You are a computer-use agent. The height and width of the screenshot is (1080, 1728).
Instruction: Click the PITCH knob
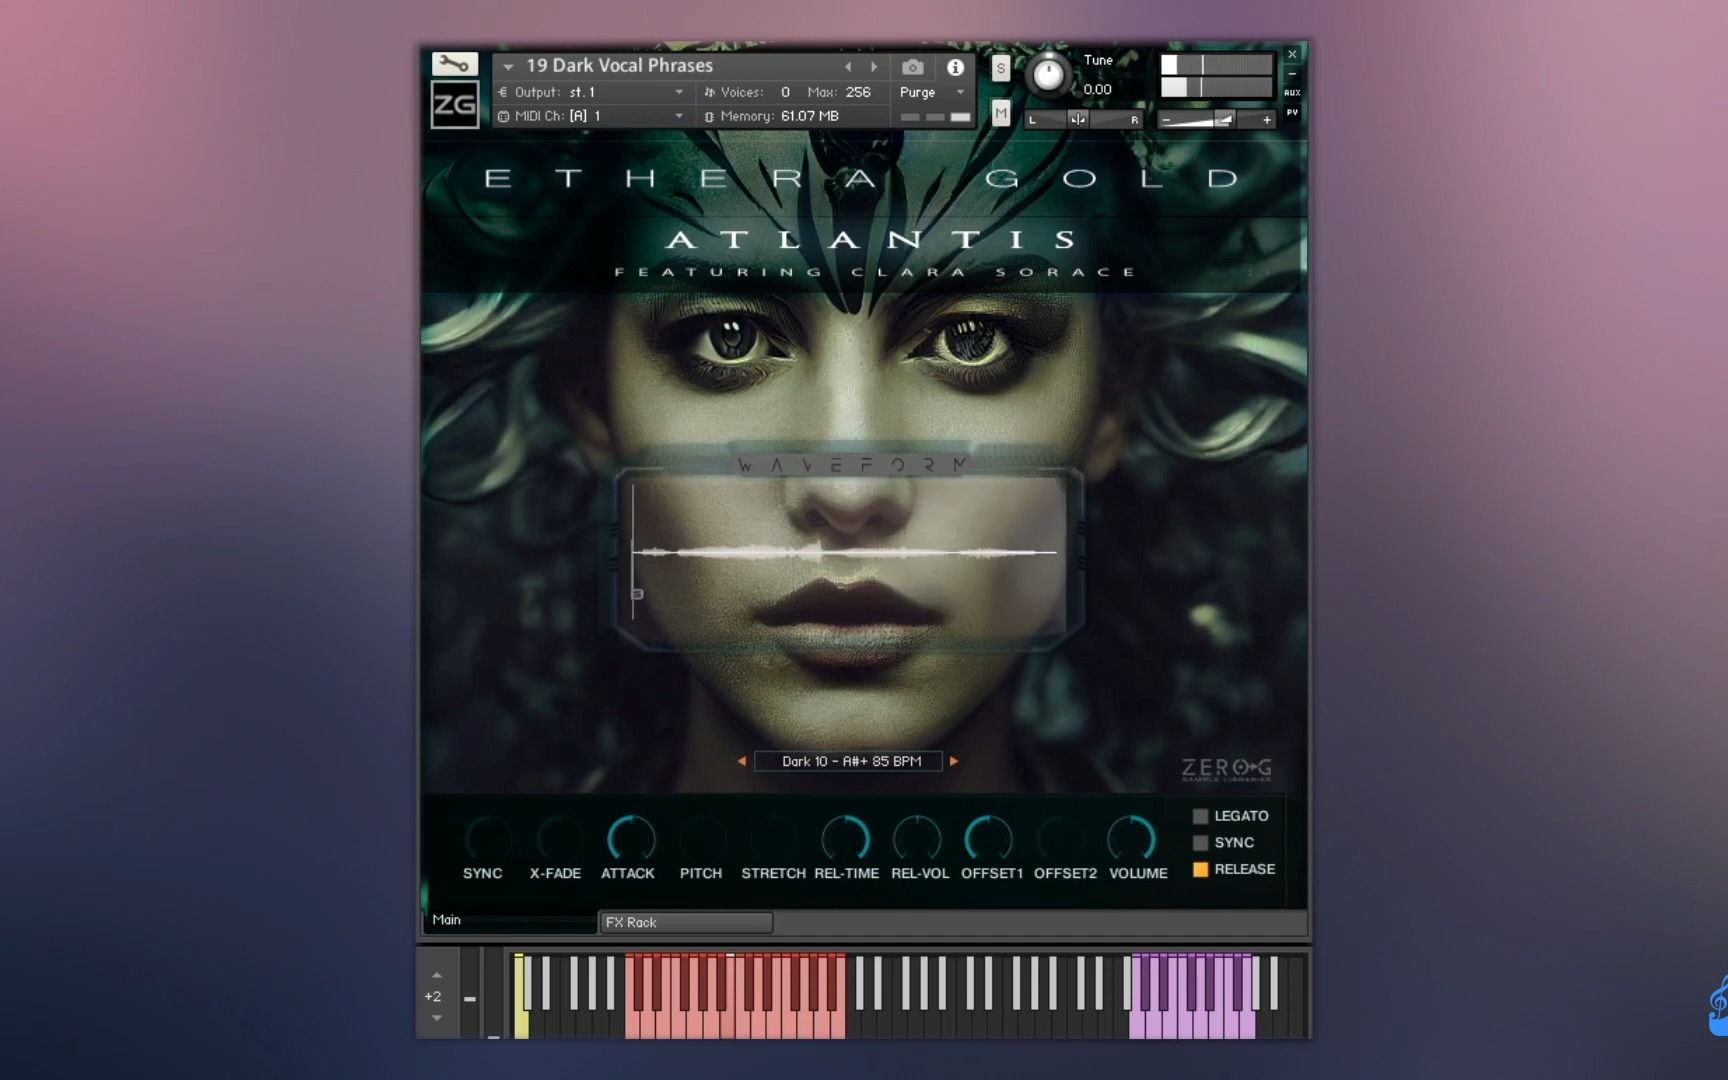coord(703,839)
